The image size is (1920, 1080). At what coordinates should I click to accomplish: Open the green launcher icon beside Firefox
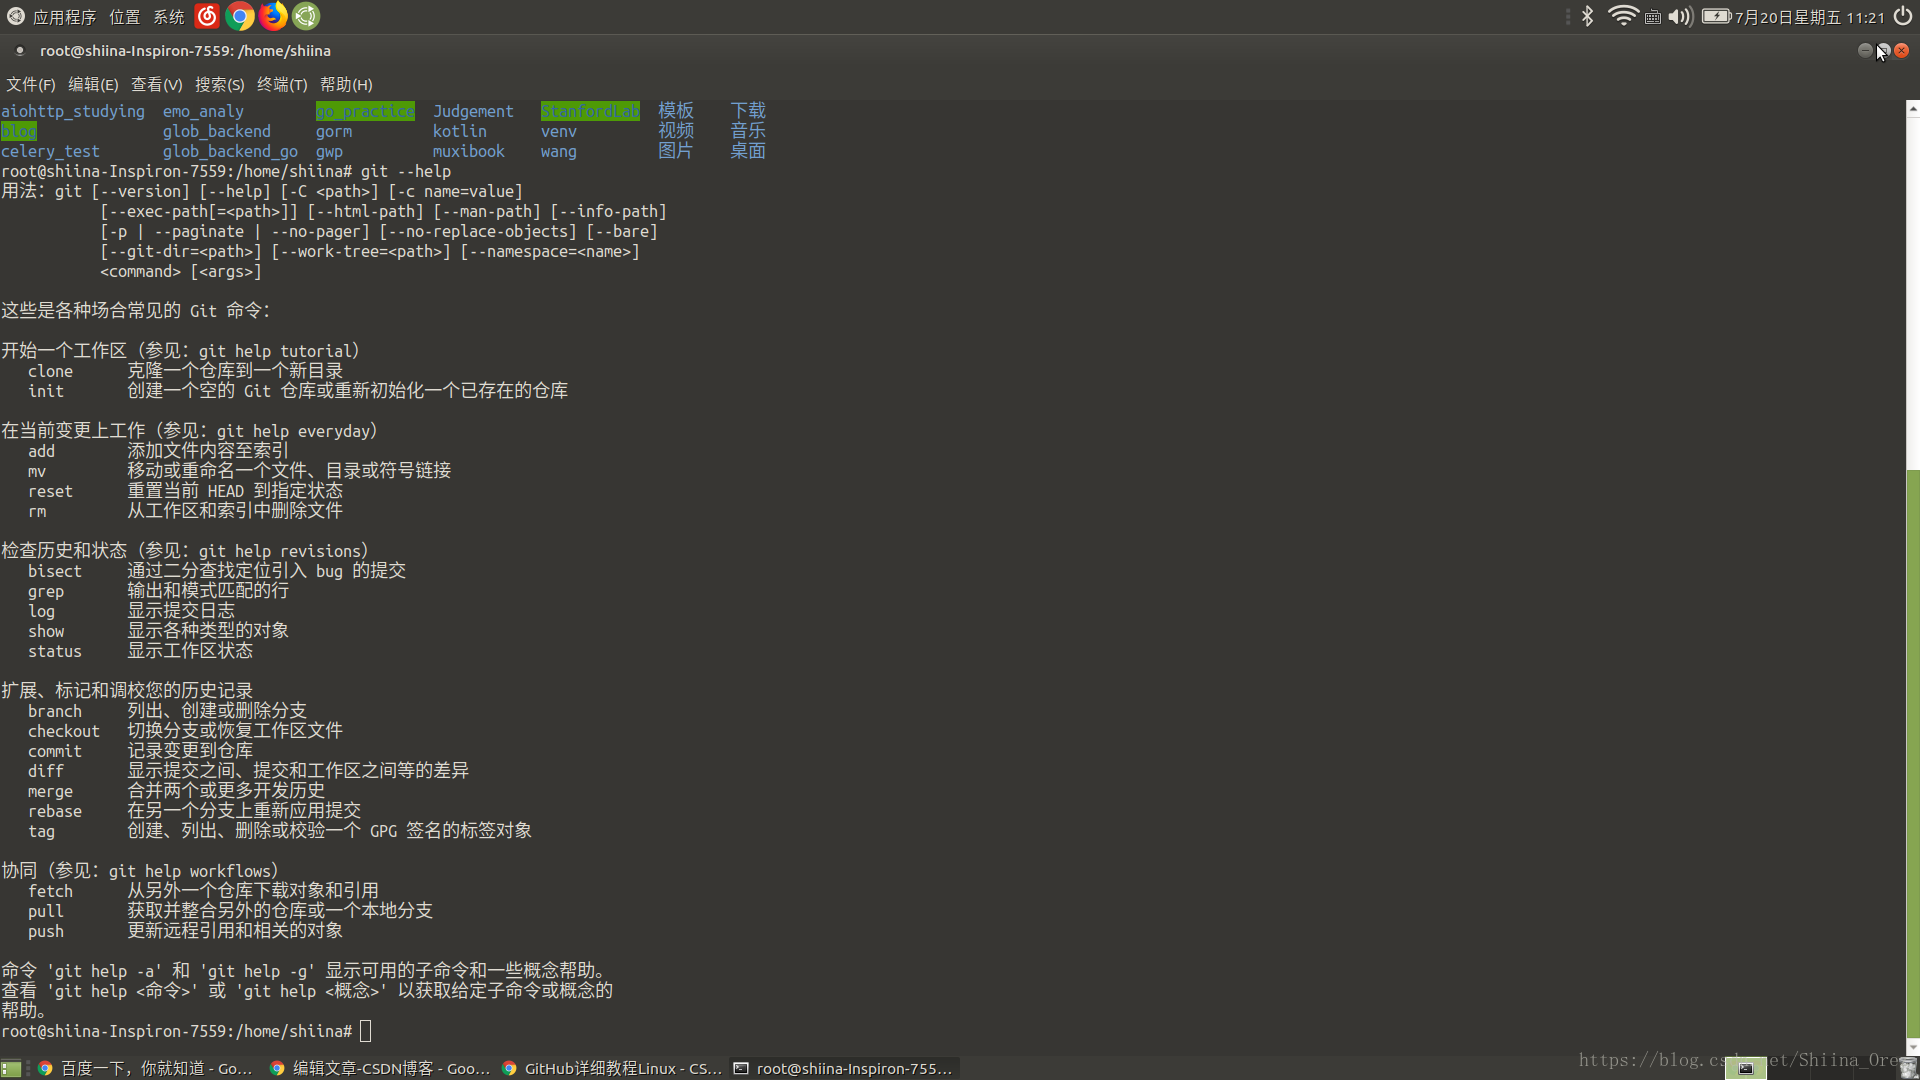coord(306,16)
